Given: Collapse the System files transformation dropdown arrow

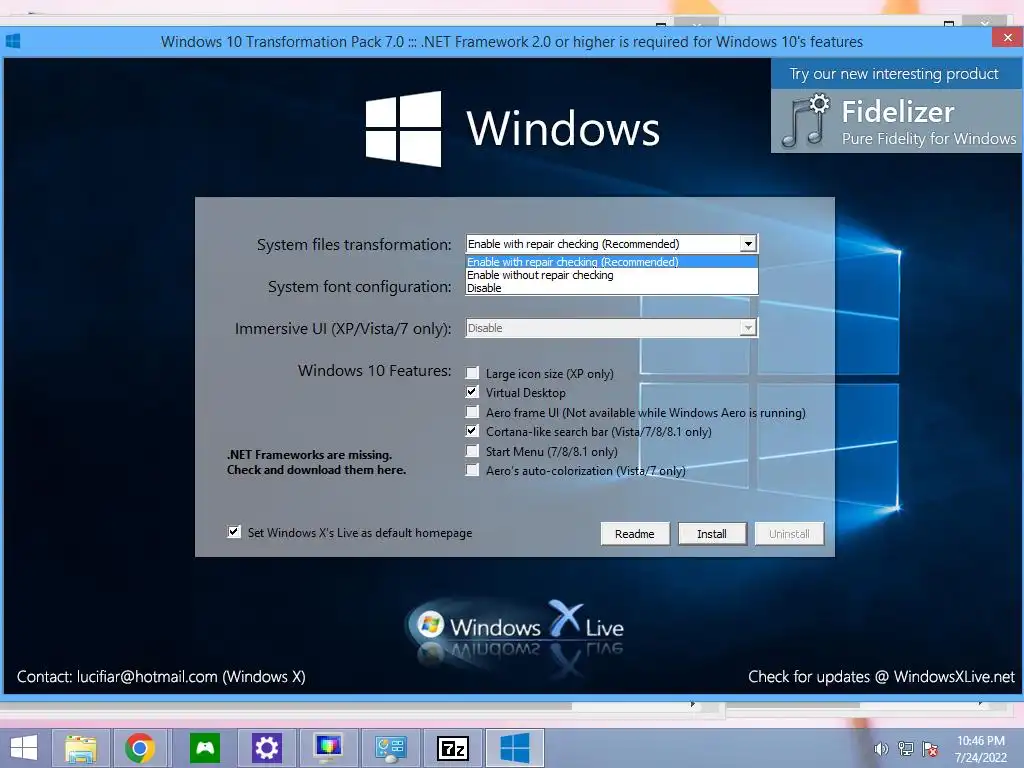Looking at the screenshot, I should tap(748, 244).
